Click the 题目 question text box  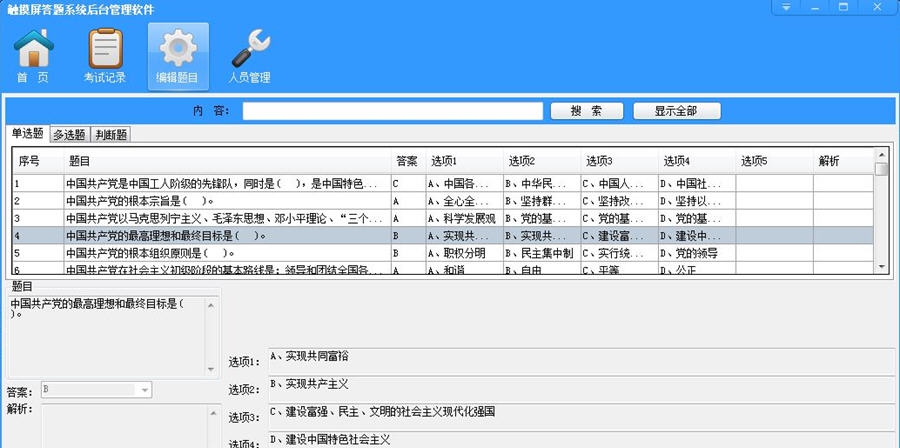coord(107,336)
